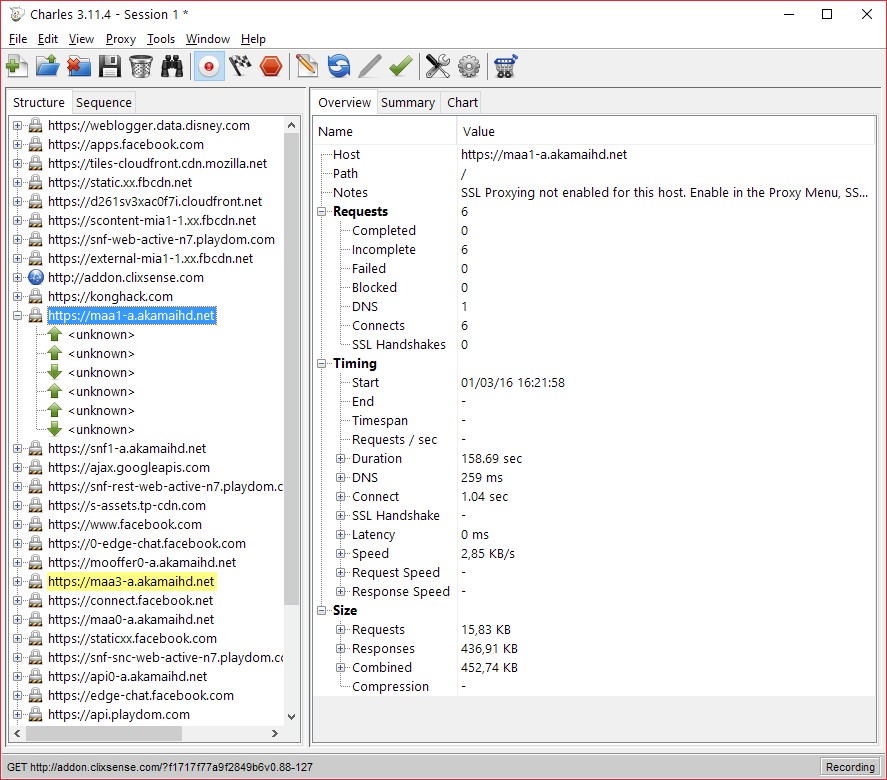The height and width of the screenshot is (780, 887).
Task: Open Tools via the wrench icon
Action: (x=437, y=67)
